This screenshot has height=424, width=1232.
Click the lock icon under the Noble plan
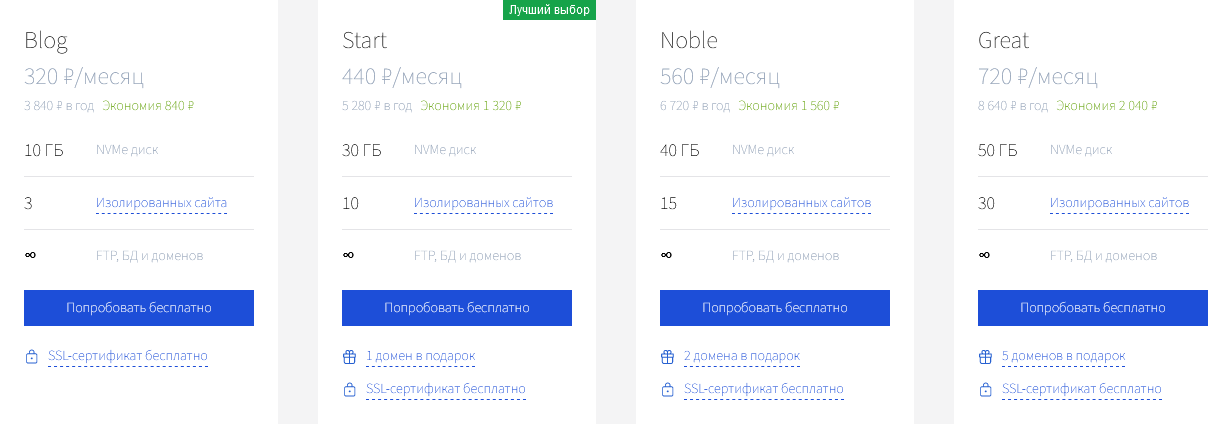click(x=667, y=389)
